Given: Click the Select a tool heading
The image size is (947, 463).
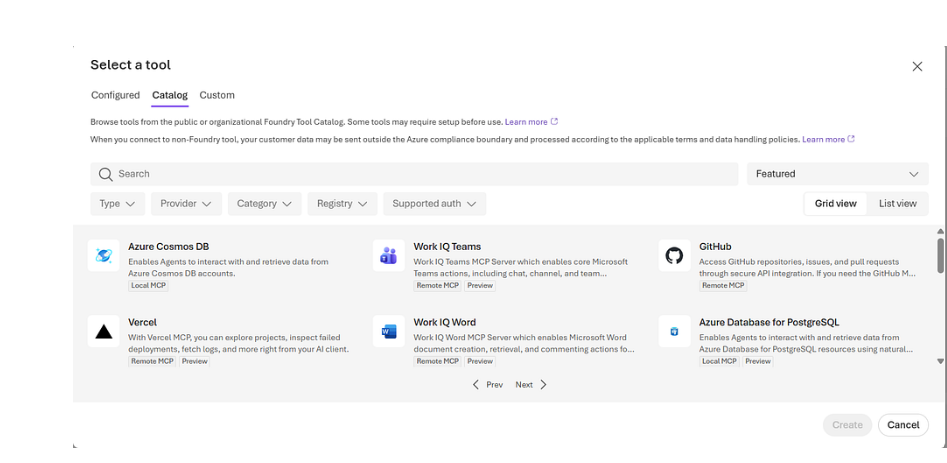Looking at the screenshot, I should click(x=130, y=65).
